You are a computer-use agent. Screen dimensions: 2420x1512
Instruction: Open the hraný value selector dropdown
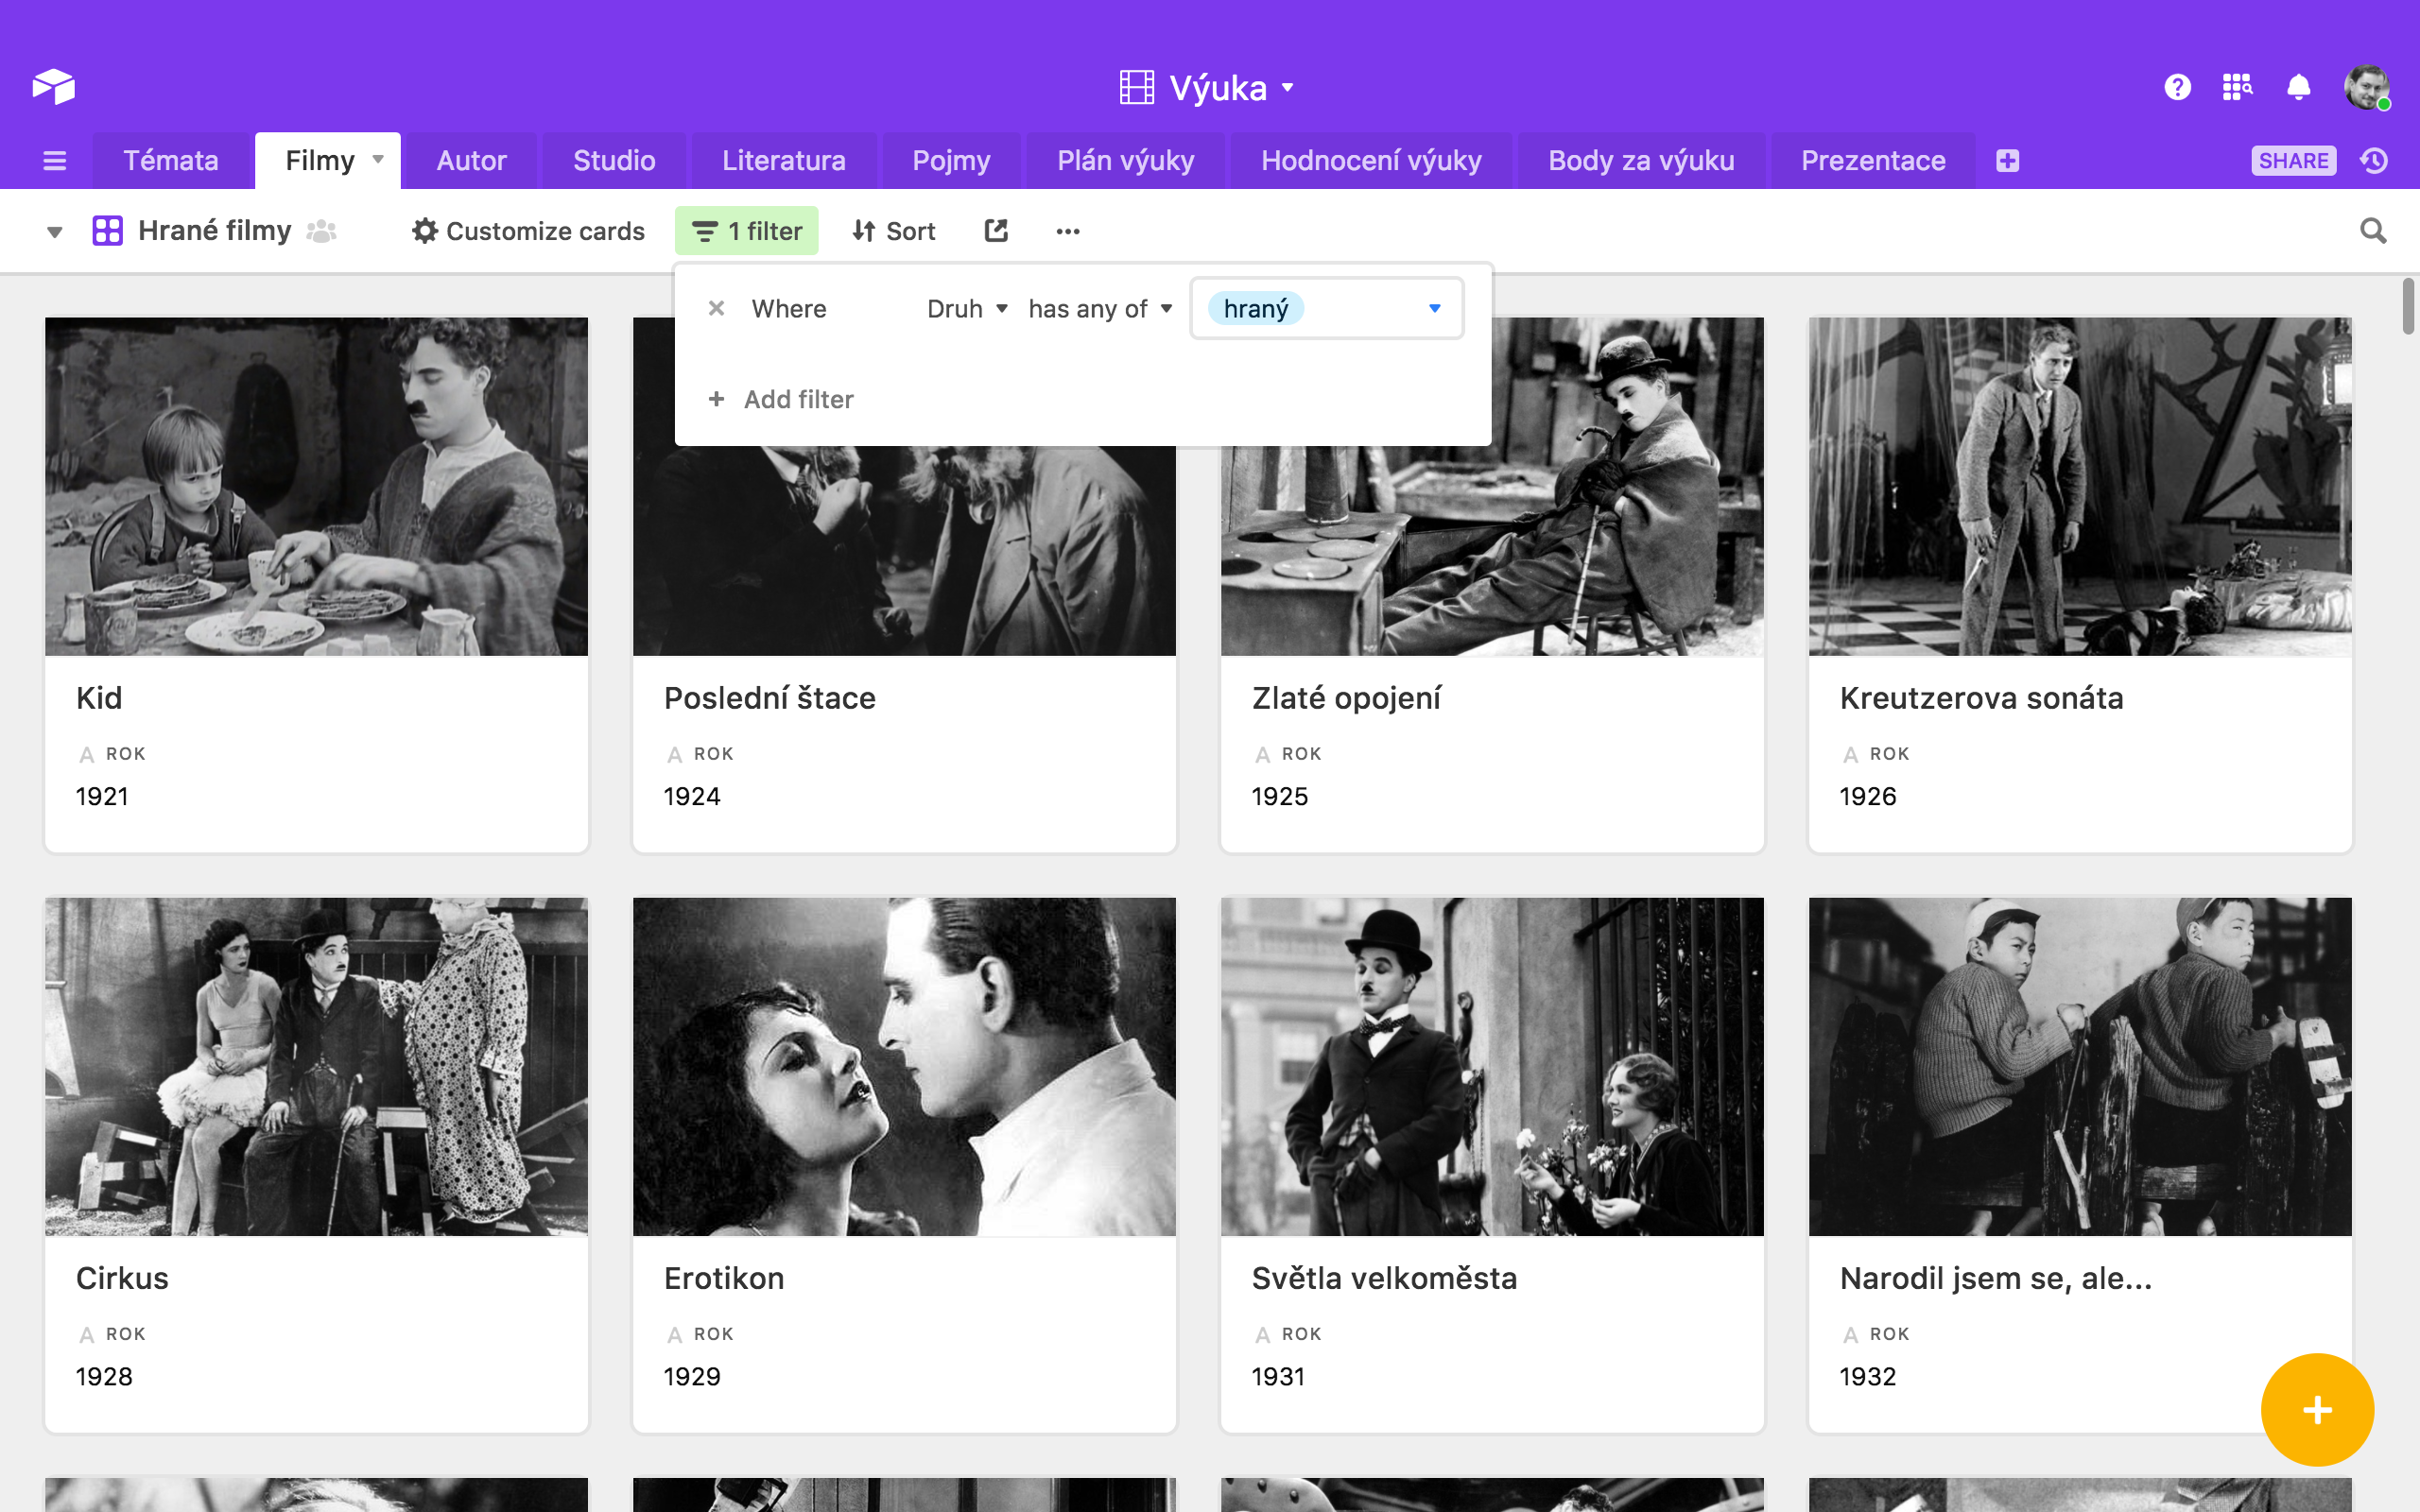1434,309
